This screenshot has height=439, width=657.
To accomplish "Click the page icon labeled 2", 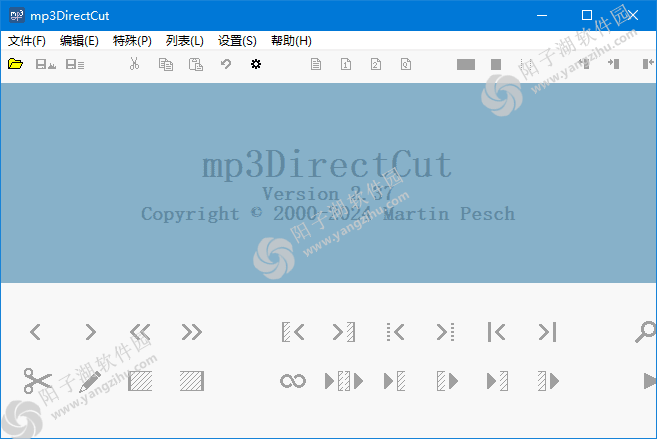I will click(x=376, y=64).
